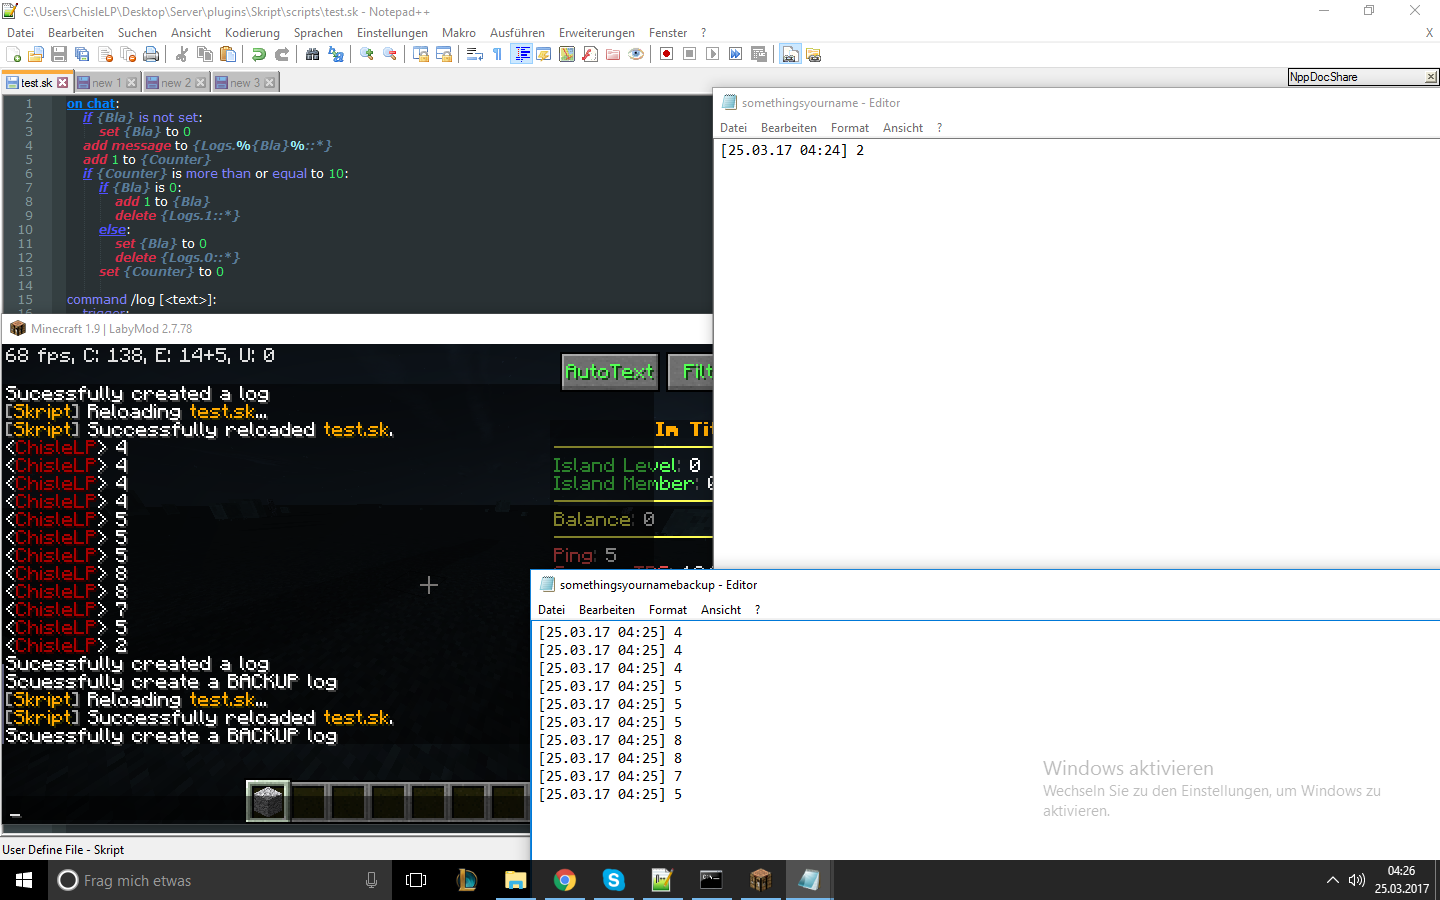Image resolution: width=1440 pixels, height=900 pixels.
Task: Expand the Makro menu
Action: click(459, 33)
